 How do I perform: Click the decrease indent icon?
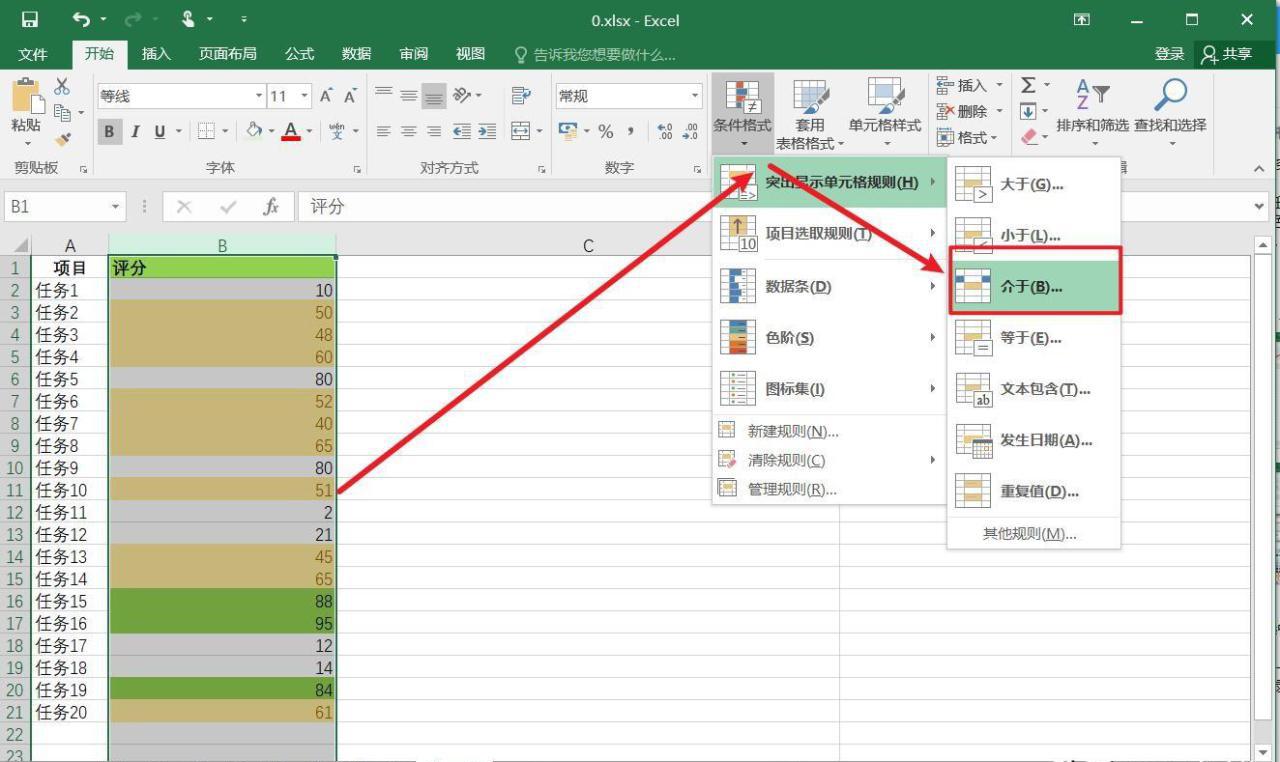461,131
